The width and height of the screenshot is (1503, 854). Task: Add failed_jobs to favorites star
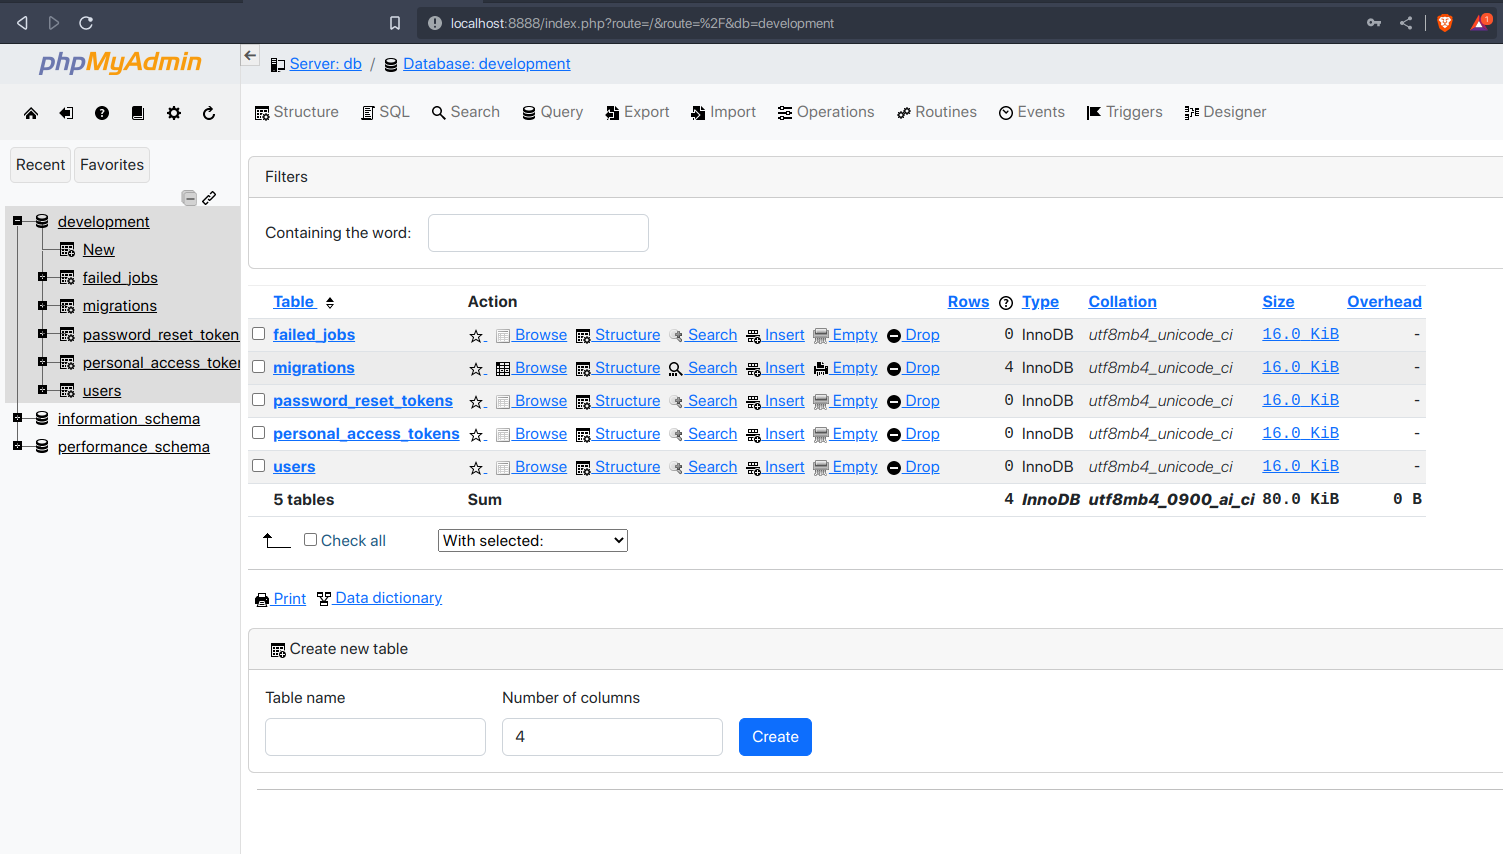click(477, 336)
